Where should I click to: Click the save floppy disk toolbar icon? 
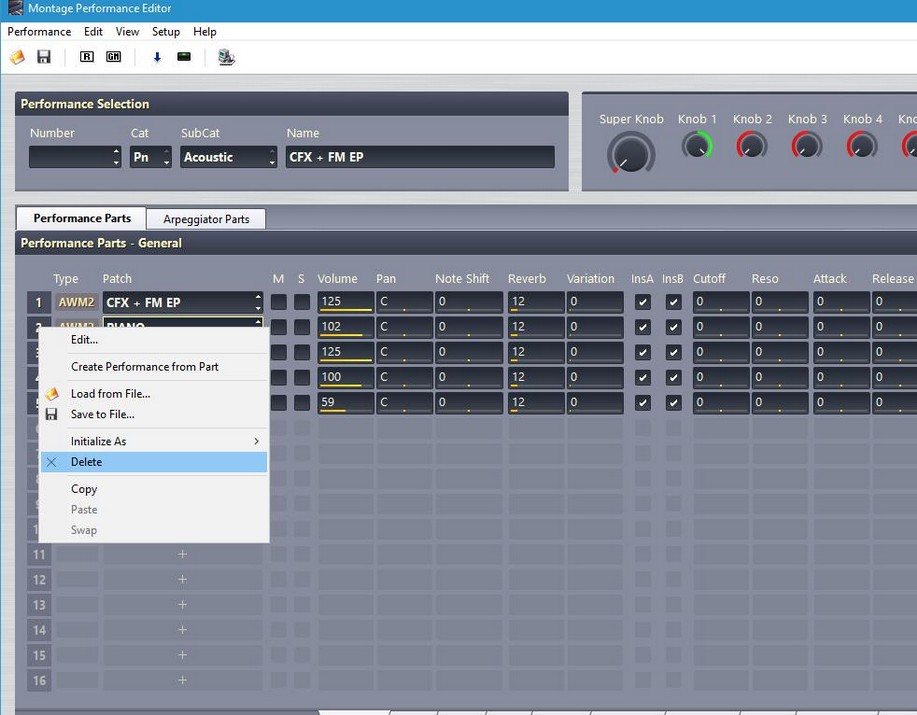(x=44, y=57)
